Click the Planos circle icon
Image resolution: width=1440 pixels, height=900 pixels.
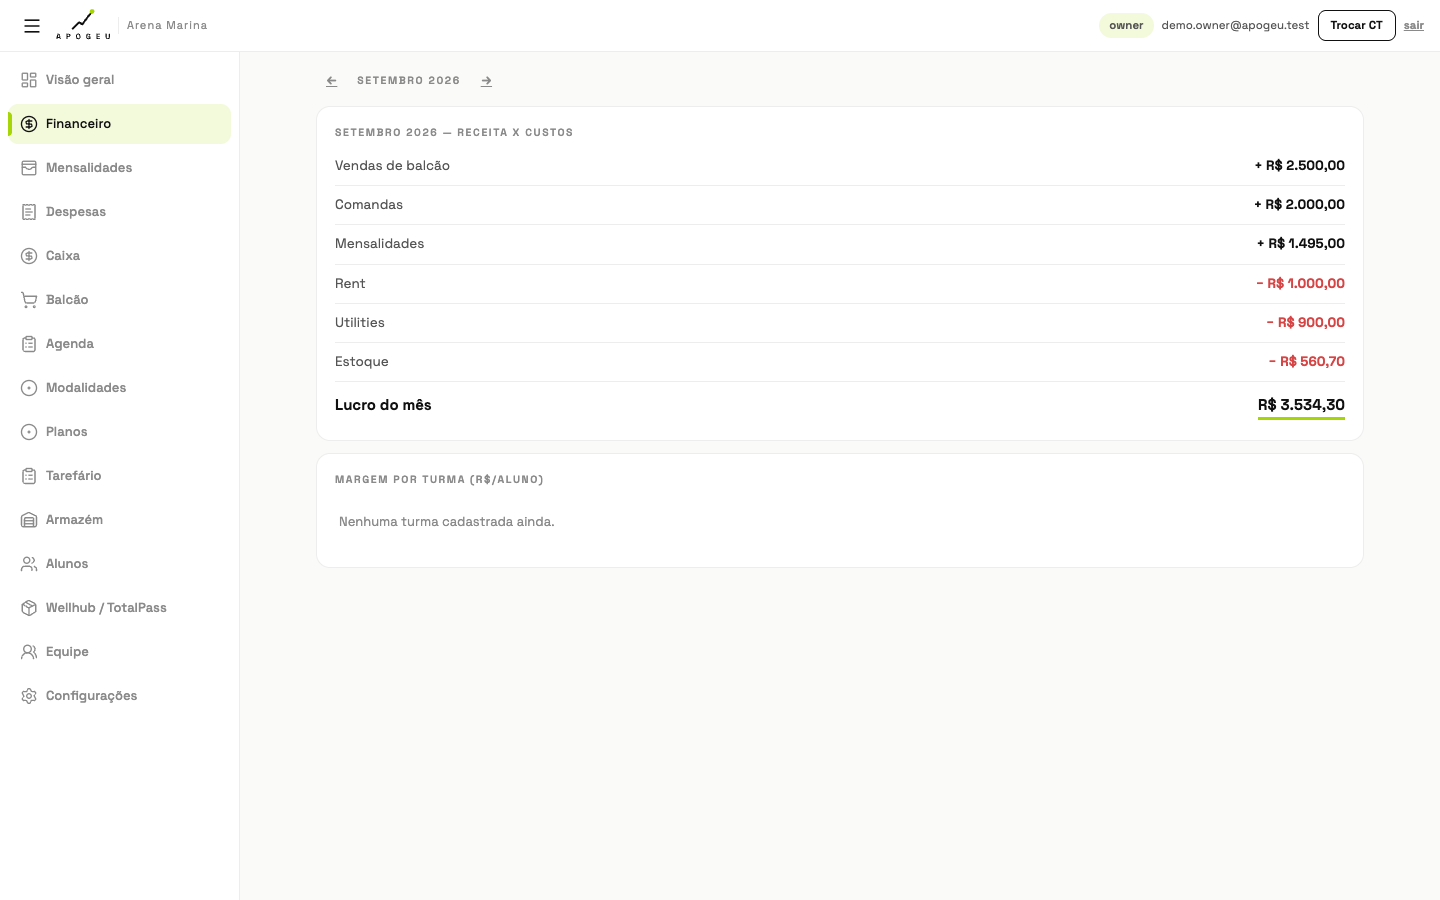click(x=29, y=432)
